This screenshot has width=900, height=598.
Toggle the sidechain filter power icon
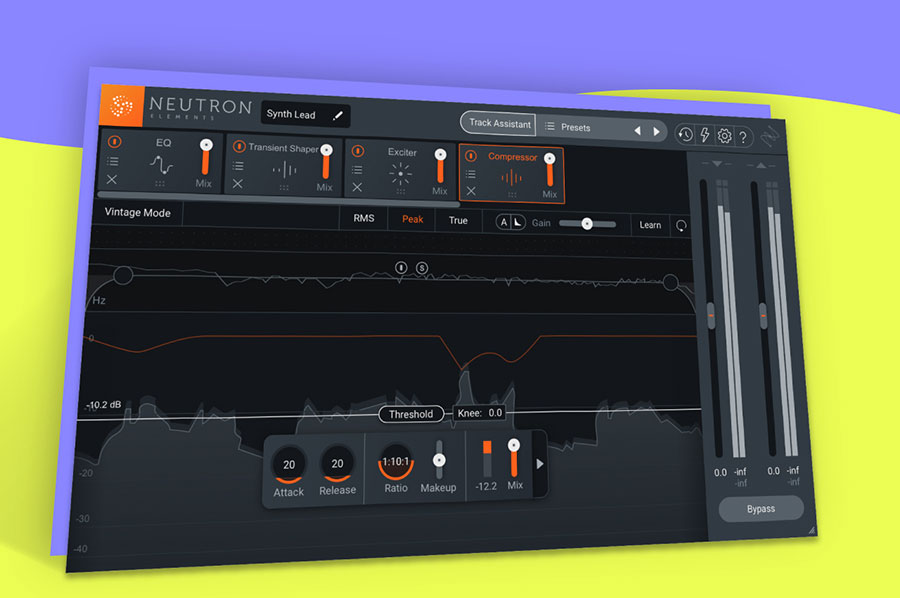point(401,267)
